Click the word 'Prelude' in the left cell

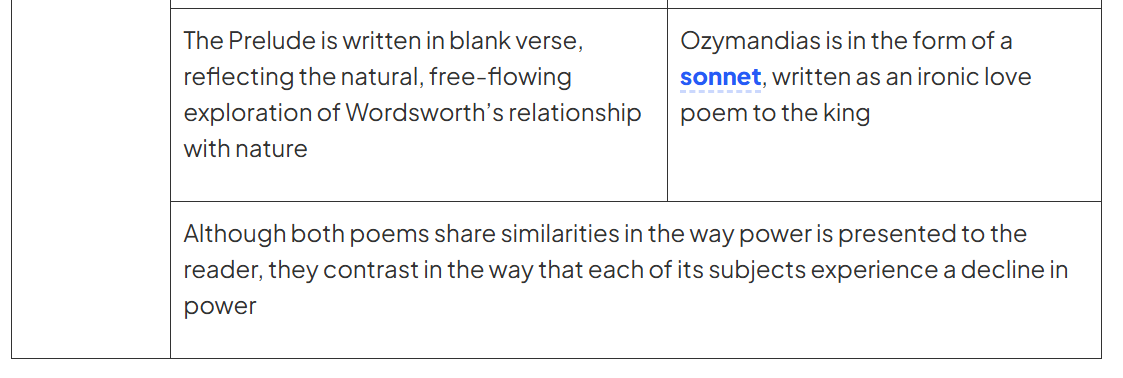pyautogui.click(x=272, y=41)
